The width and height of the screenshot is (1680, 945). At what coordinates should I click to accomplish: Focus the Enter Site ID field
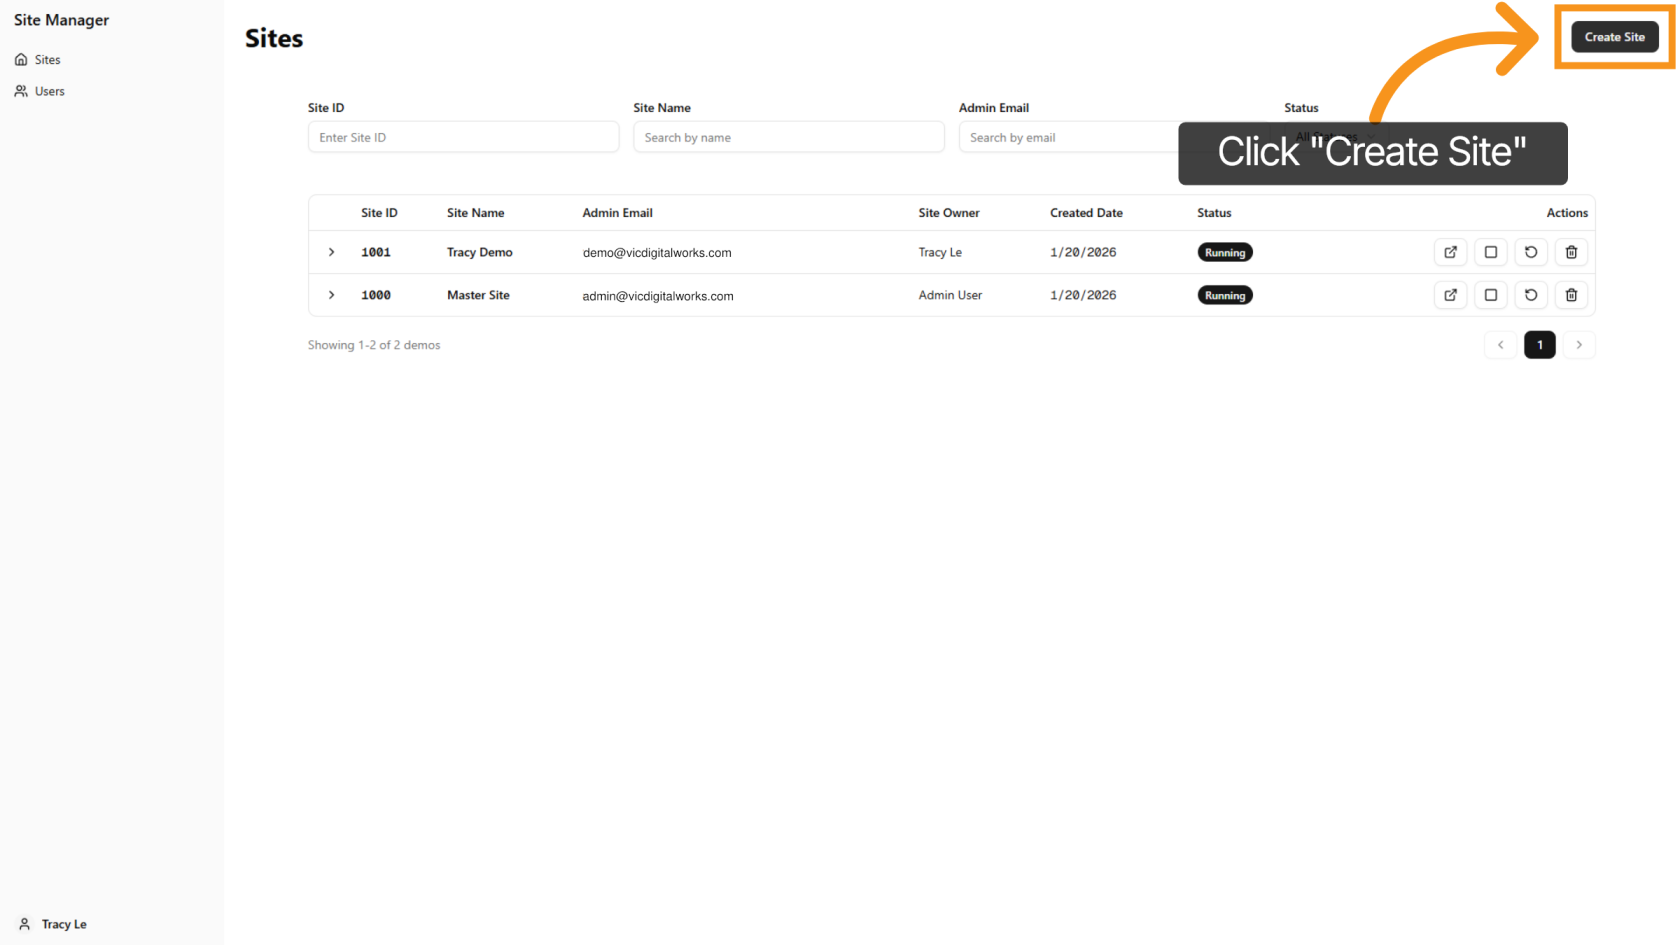coord(463,137)
